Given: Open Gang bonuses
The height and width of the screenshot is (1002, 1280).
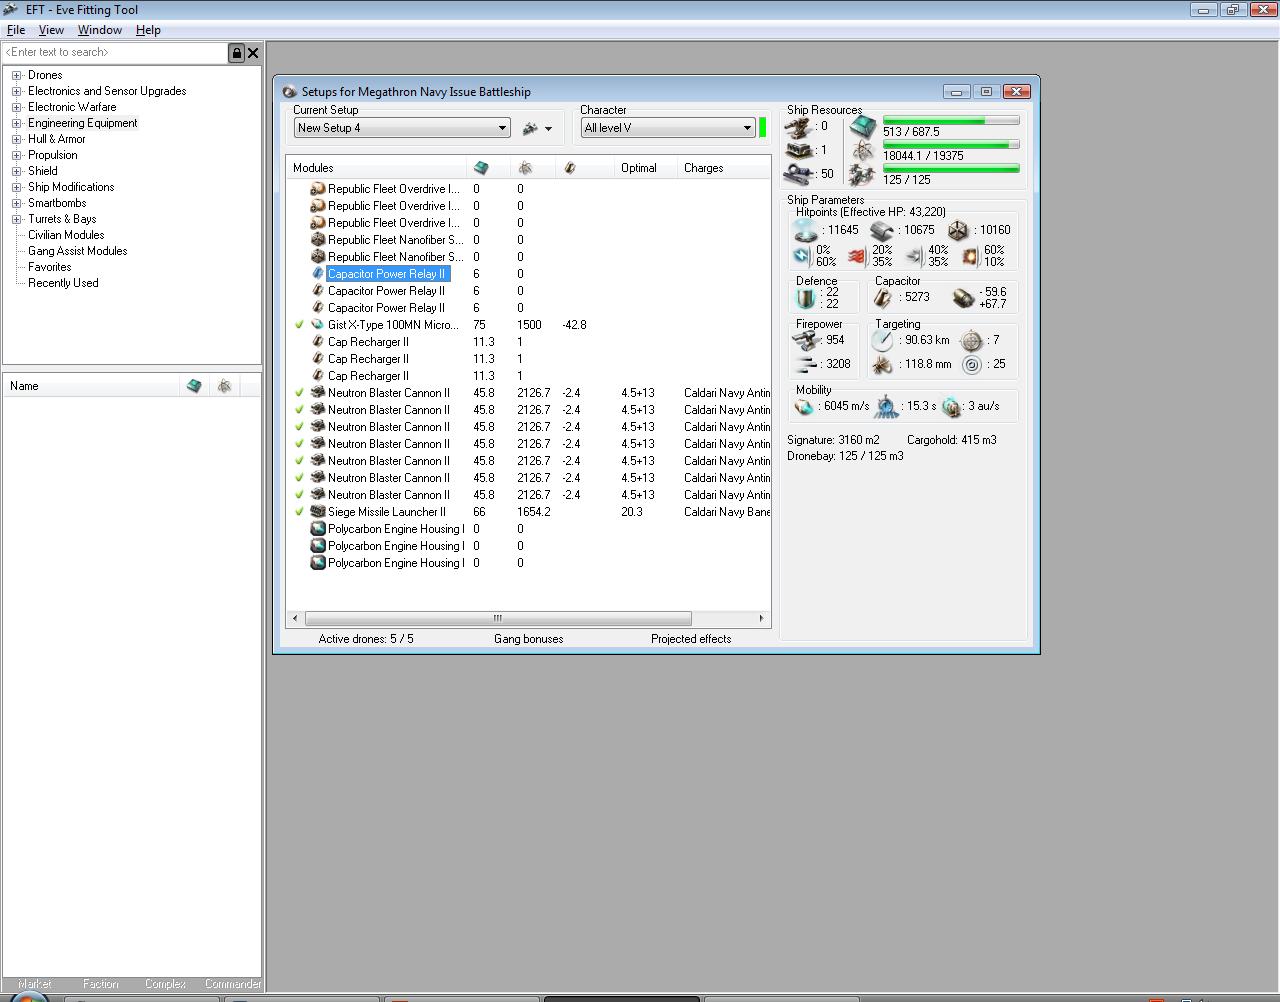Looking at the screenshot, I should pos(528,639).
